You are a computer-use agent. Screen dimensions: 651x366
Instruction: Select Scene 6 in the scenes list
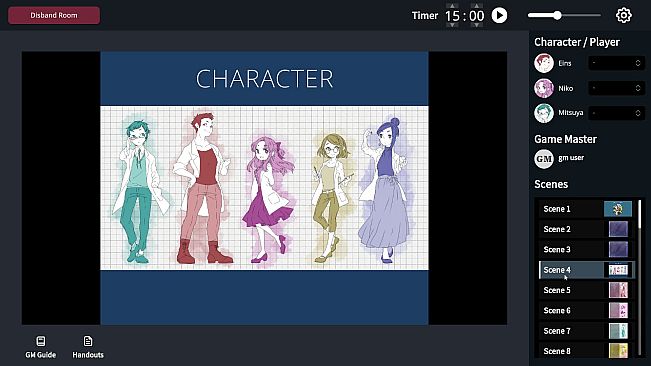(587, 310)
